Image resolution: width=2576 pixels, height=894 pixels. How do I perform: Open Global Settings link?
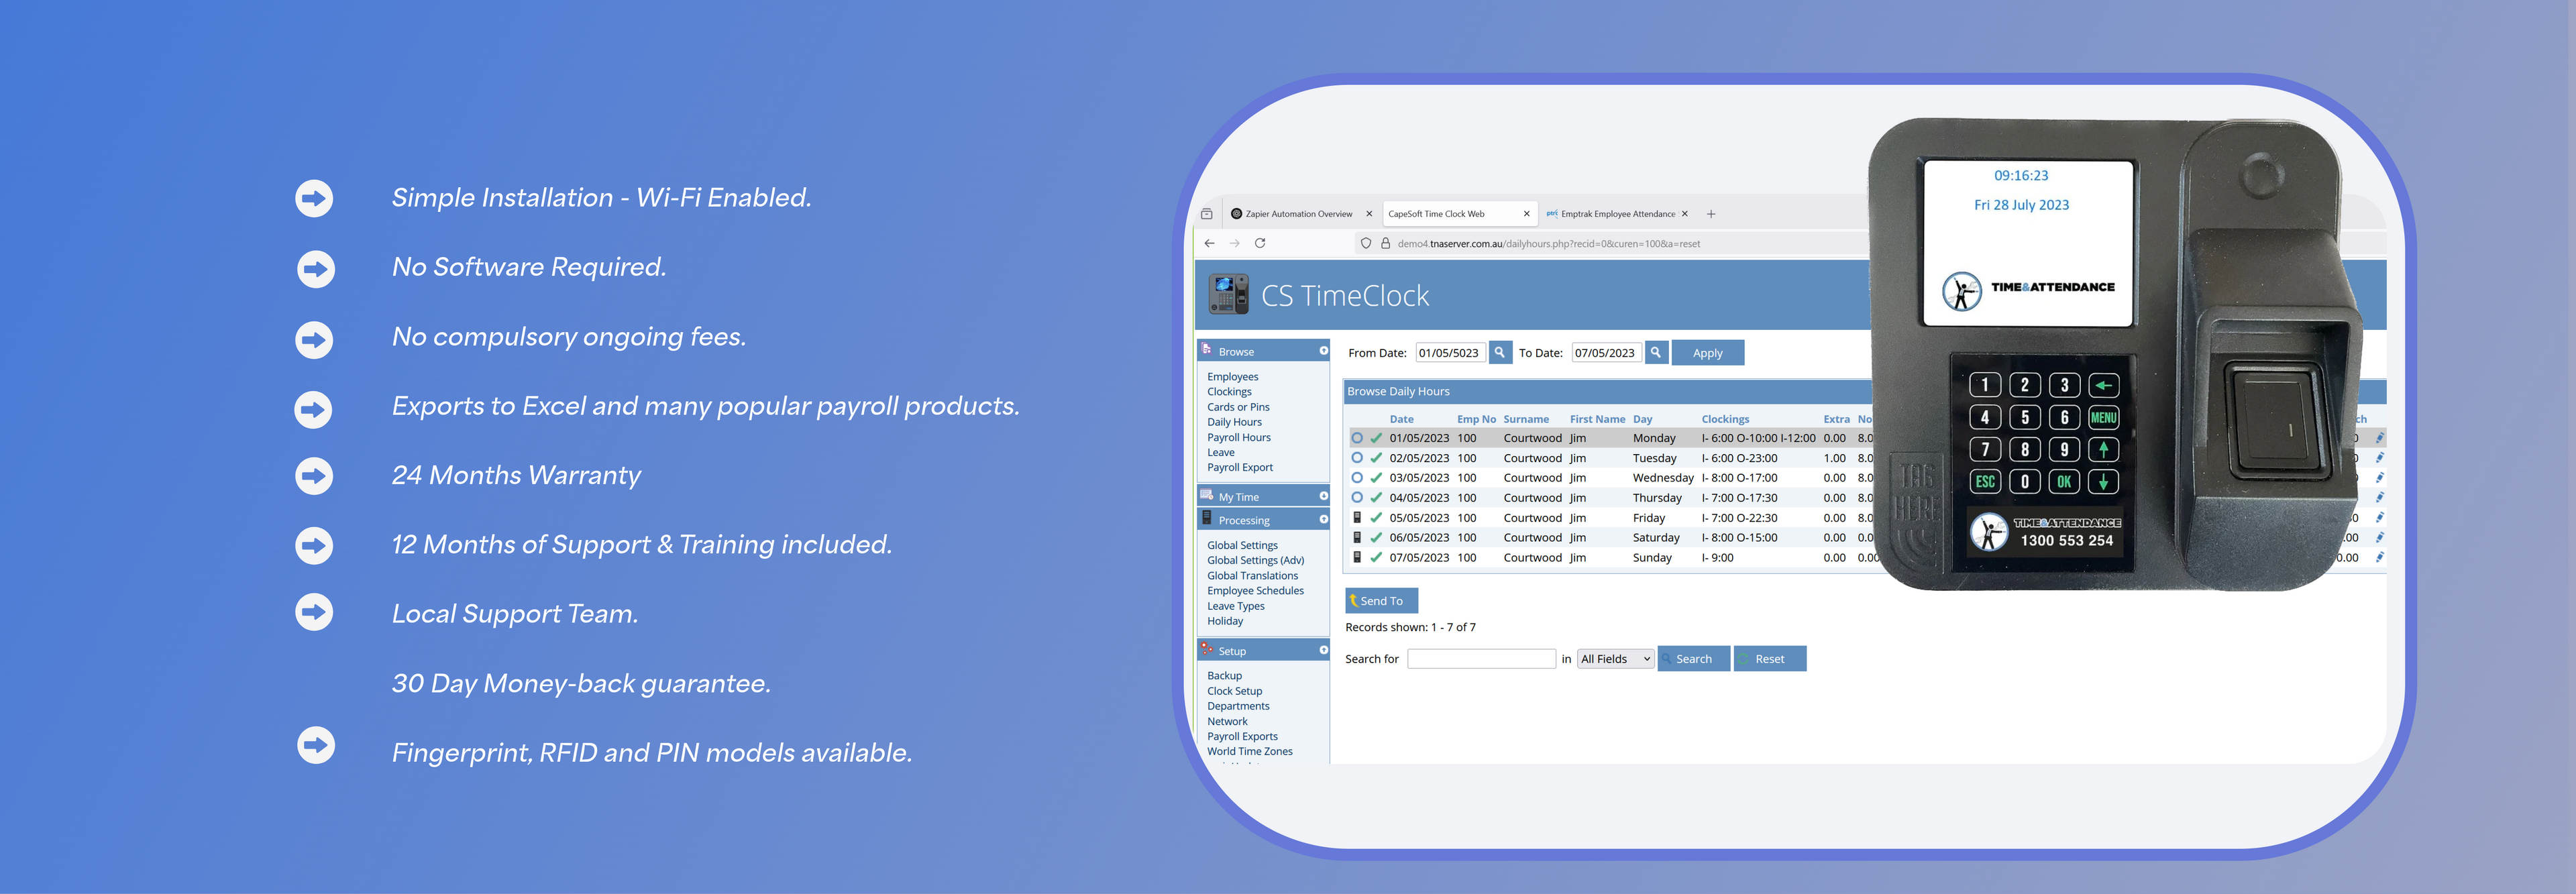pyautogui.click(x=1242, y=545)
